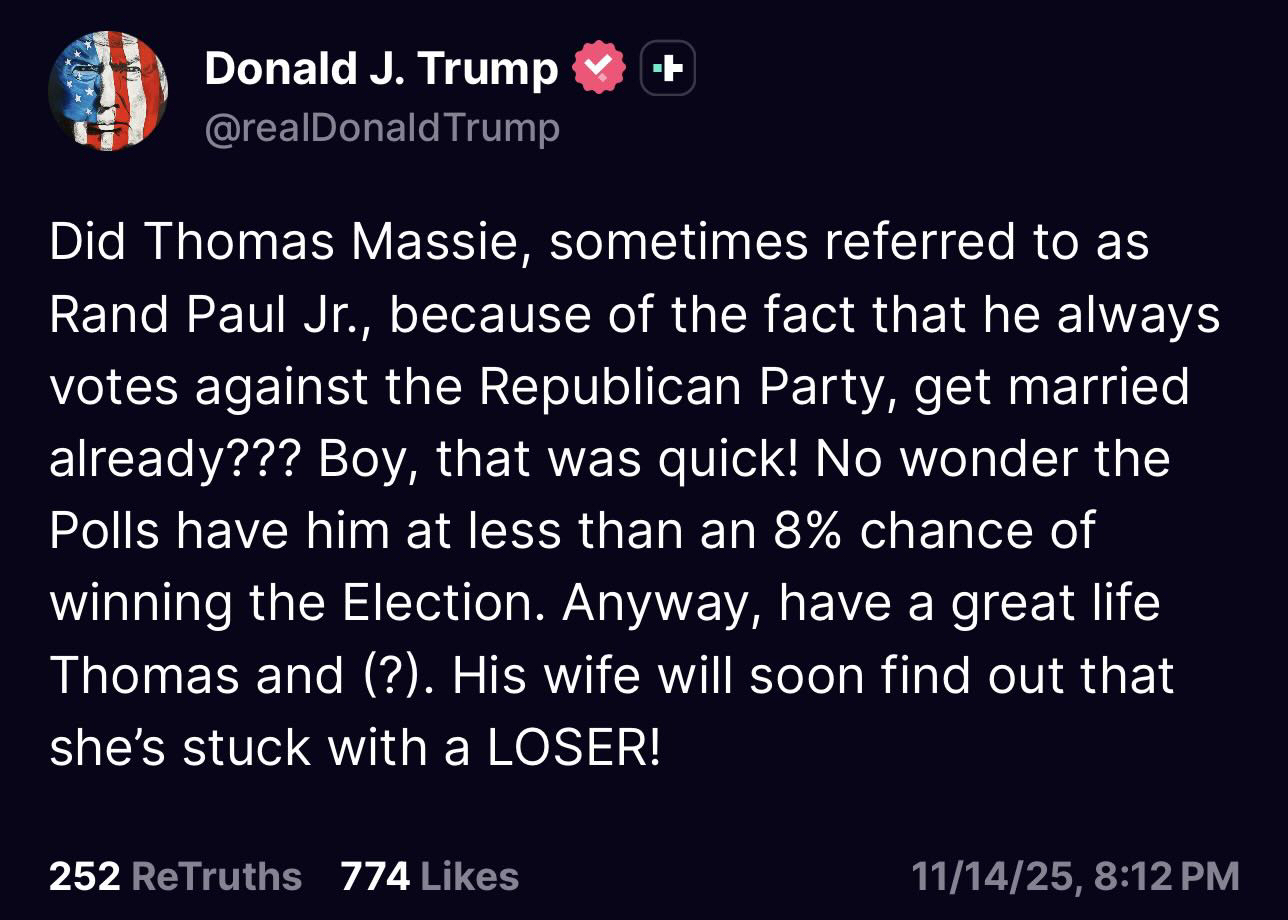Open the flag-painted profile avatar
Screen dimensions: 1288x920
click(108, 90)
